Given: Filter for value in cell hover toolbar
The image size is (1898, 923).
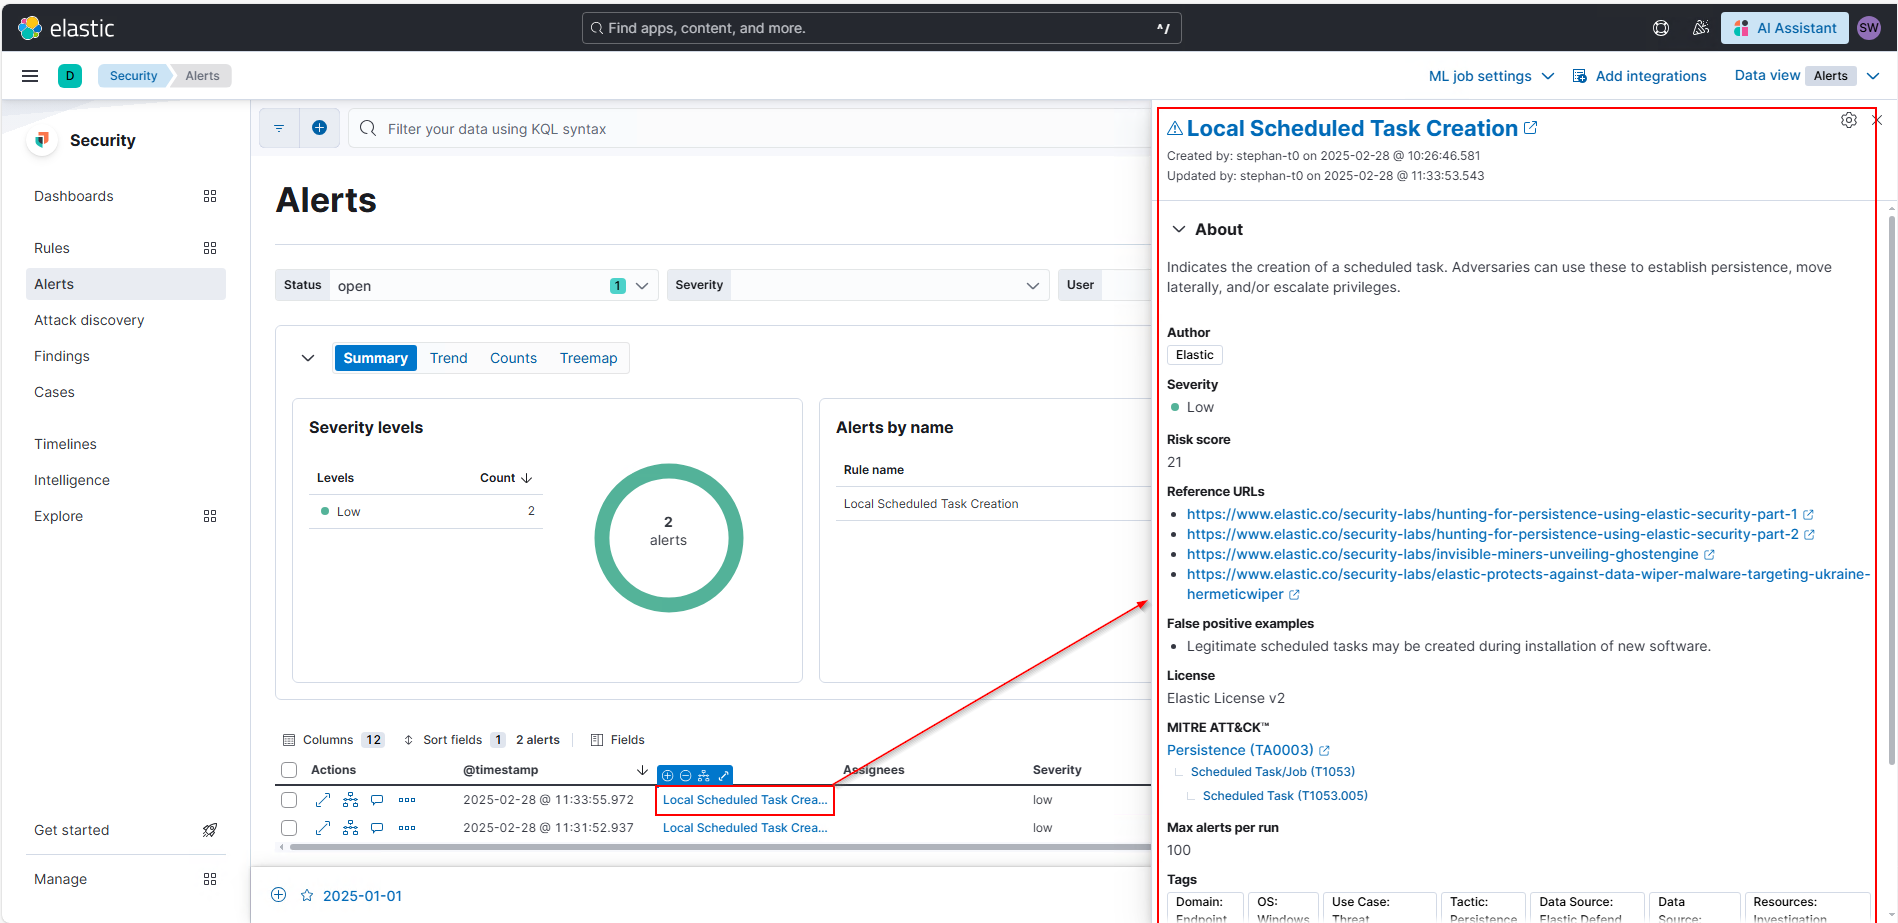Looking at the screenshot, I should 667,775.
